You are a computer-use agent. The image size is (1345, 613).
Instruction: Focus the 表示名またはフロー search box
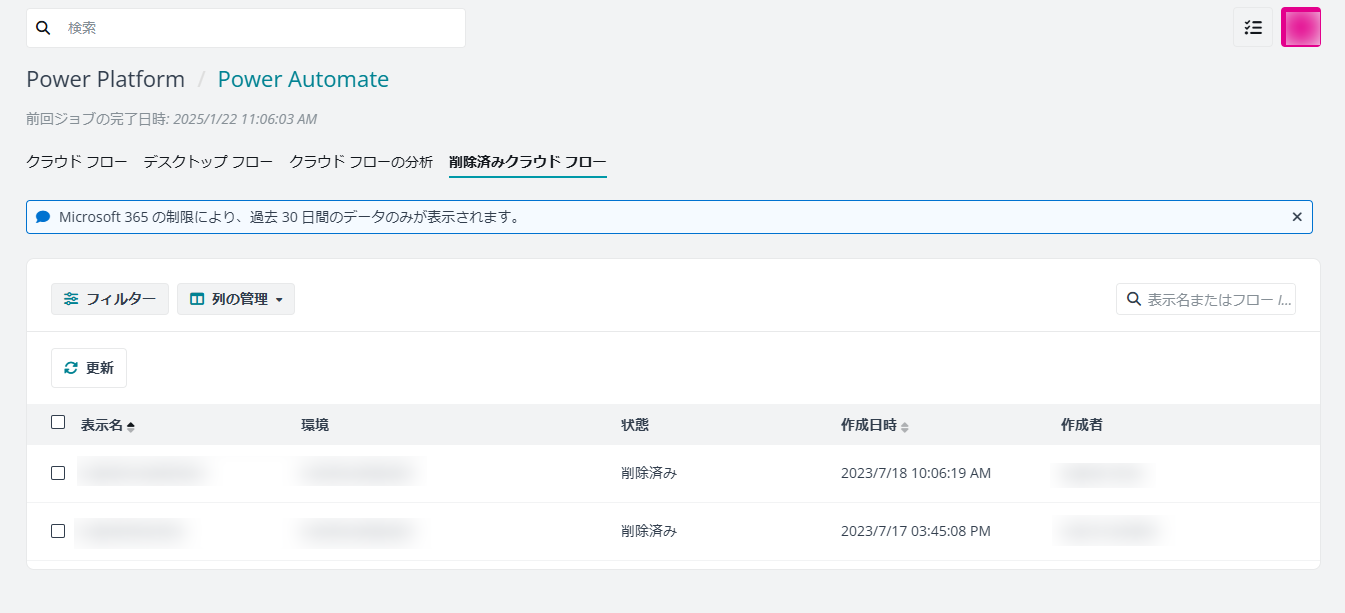(x=1206, y=299)
